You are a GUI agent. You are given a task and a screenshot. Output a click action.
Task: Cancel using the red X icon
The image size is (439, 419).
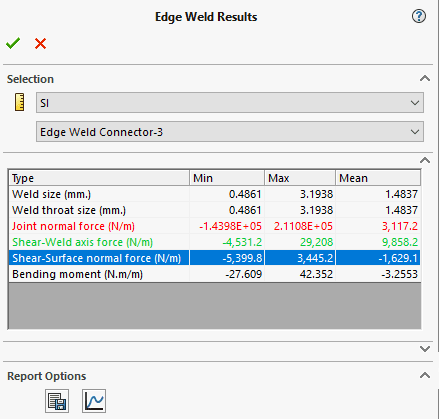pyautogui.click(x=40, y=44)
